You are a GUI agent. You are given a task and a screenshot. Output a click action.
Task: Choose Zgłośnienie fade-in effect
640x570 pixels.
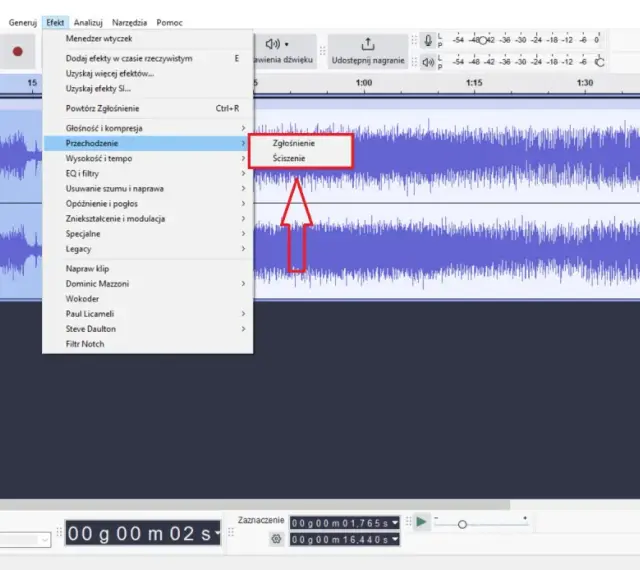click(300, 143)
